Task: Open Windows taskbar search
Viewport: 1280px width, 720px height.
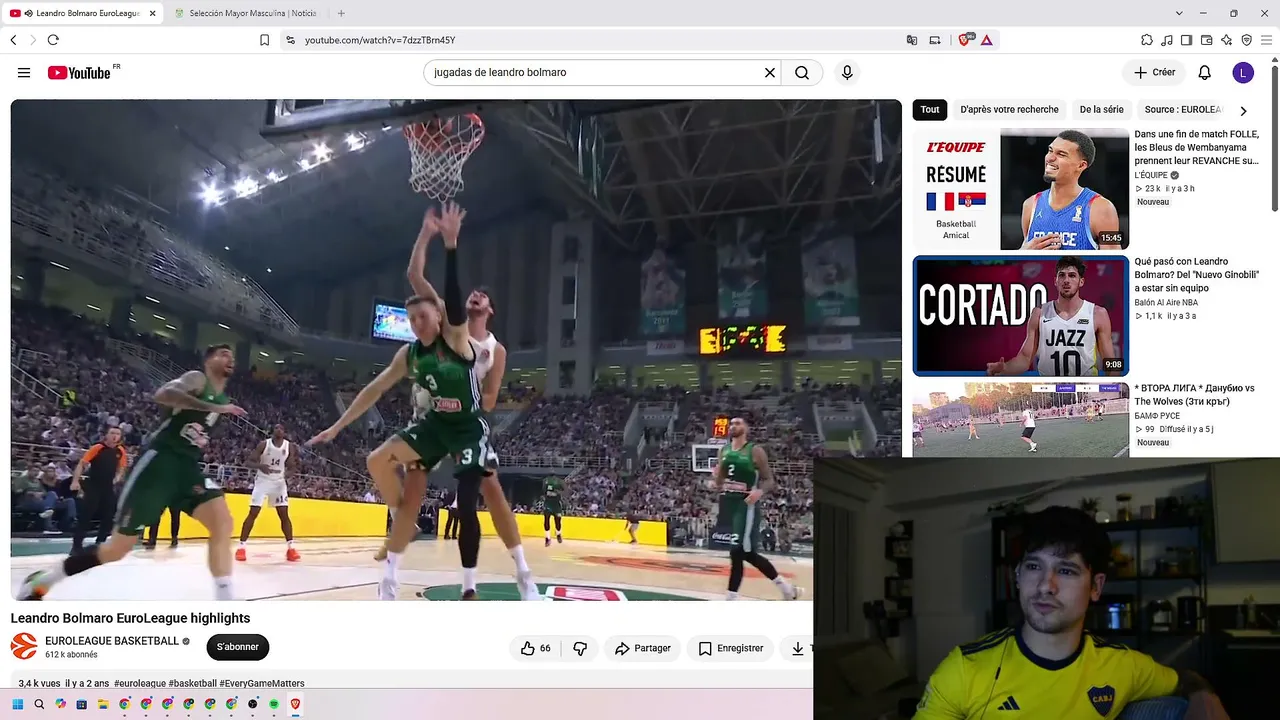Action: (x=39, y=704)
